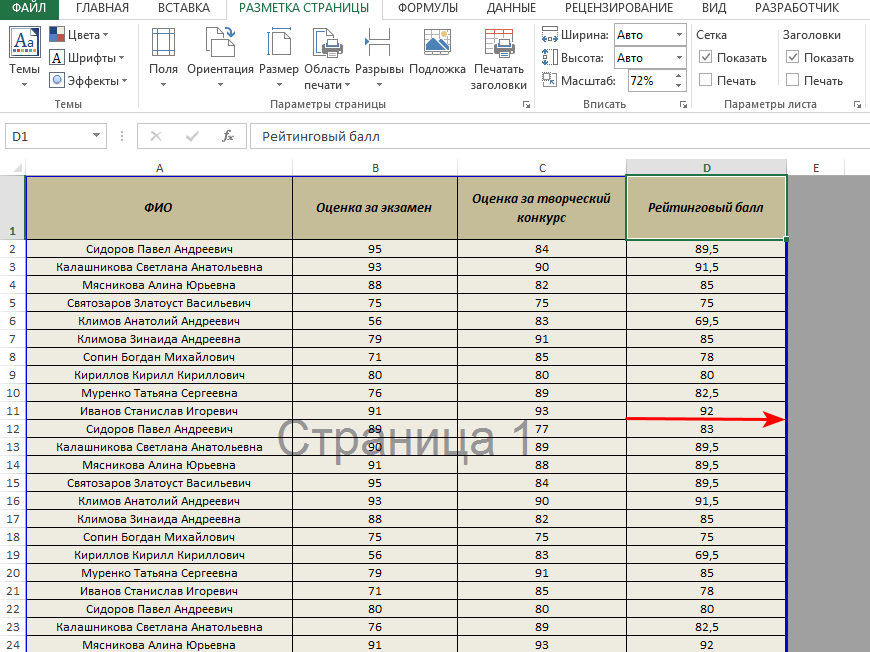Switch to the ФОРМУЛЫ tab

tap(428, 8)
